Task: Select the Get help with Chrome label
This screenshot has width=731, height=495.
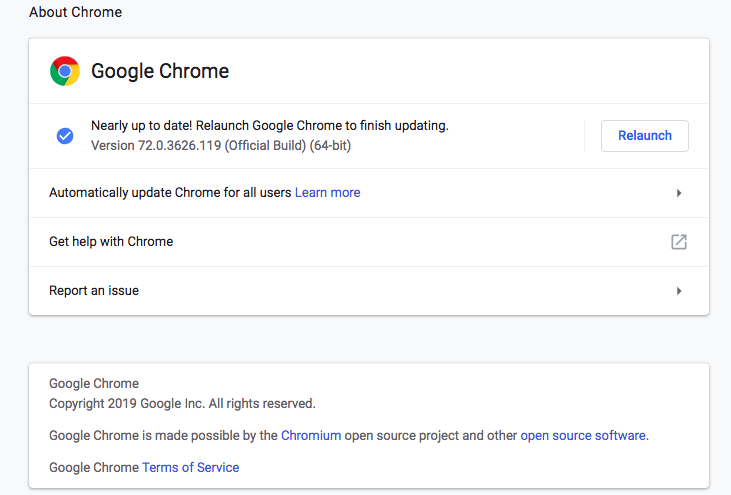Action: (111, 241)
